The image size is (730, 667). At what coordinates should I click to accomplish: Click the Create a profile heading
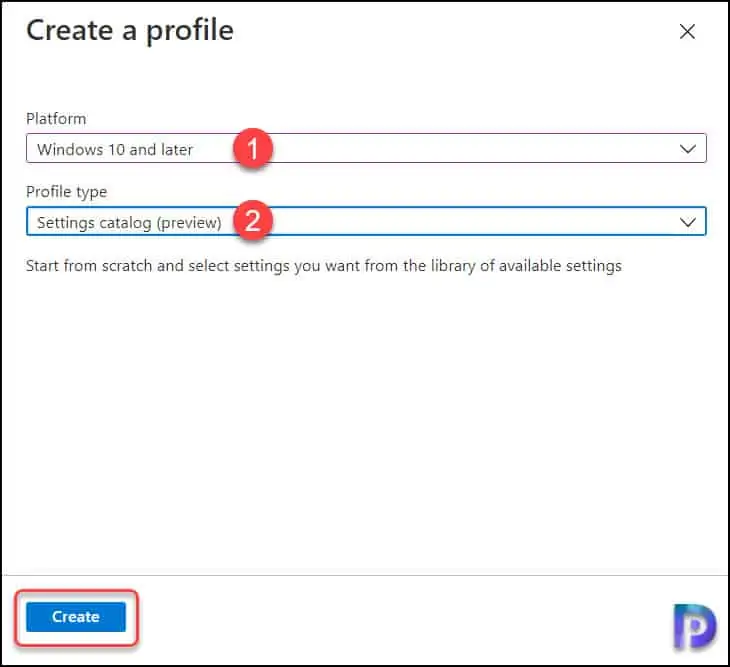pos(130,31)
